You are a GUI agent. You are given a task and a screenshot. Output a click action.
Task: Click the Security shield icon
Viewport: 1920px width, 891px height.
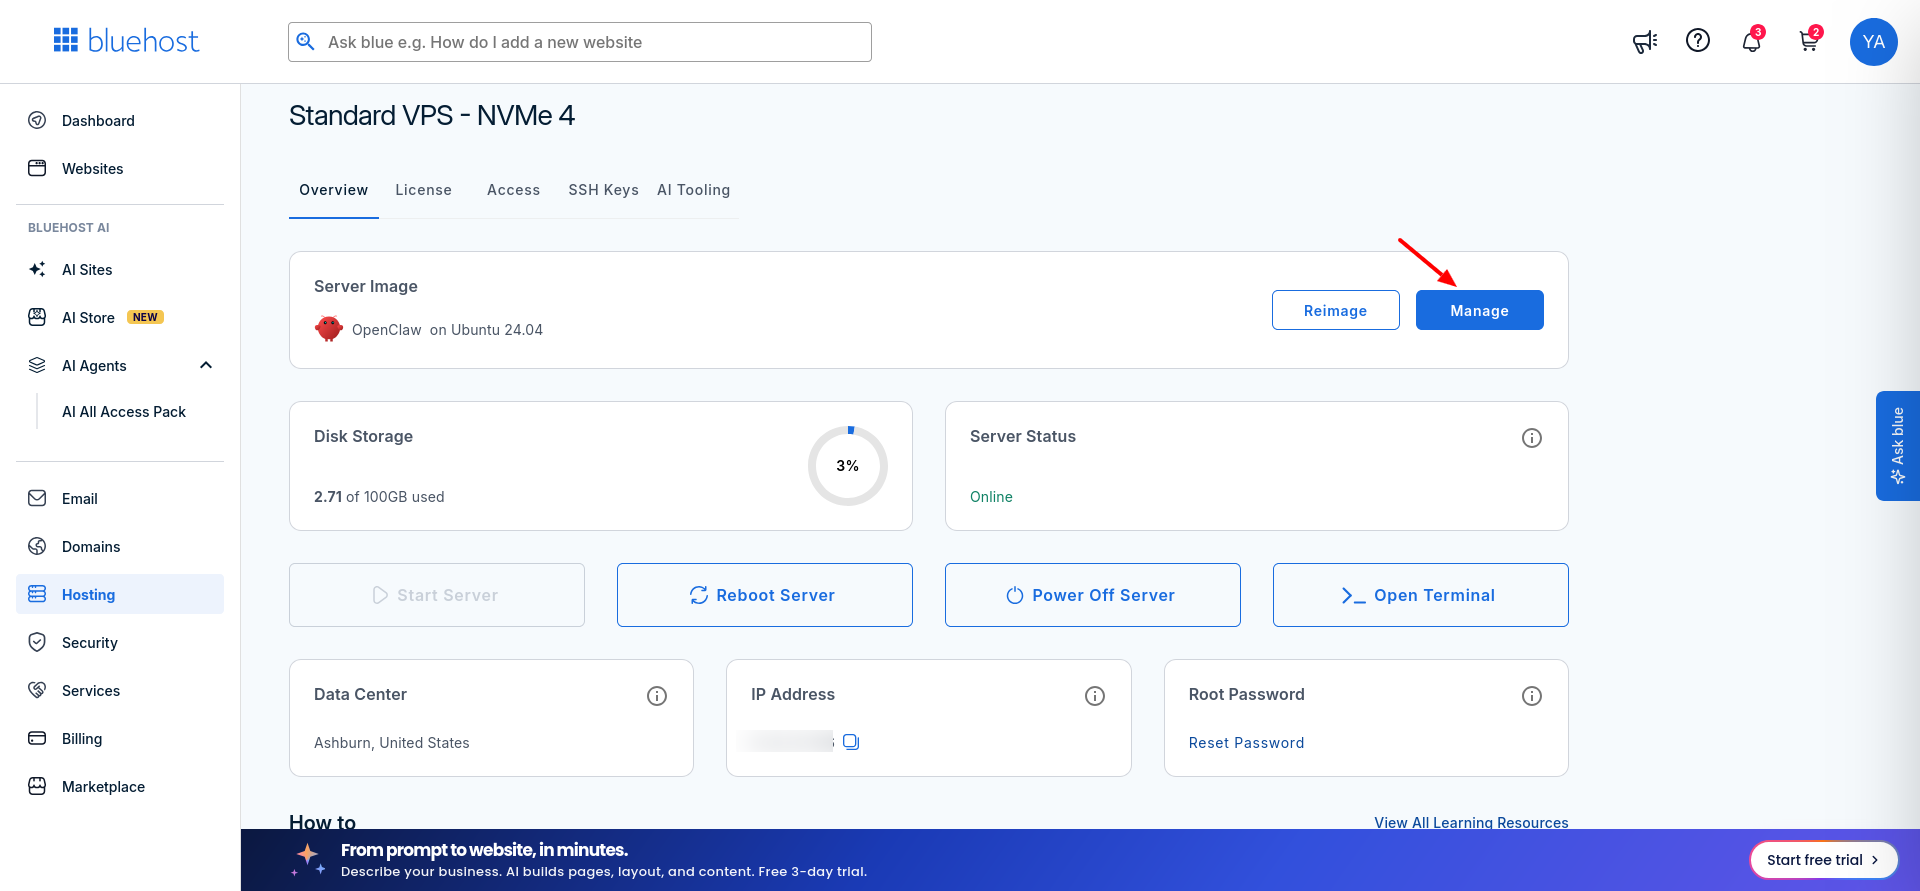(37, 642)
